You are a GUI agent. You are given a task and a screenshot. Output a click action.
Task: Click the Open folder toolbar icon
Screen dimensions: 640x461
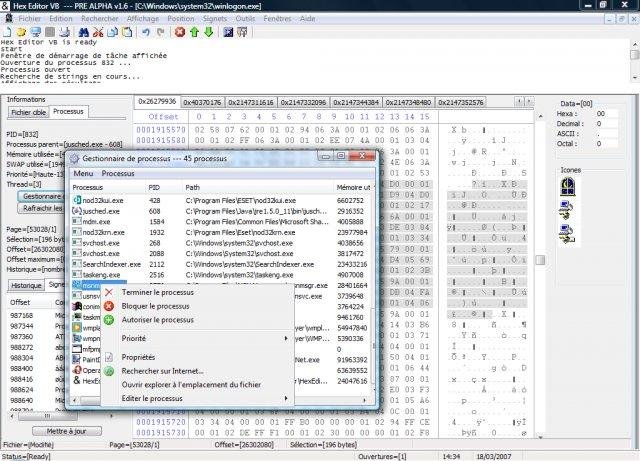point(21,32)
